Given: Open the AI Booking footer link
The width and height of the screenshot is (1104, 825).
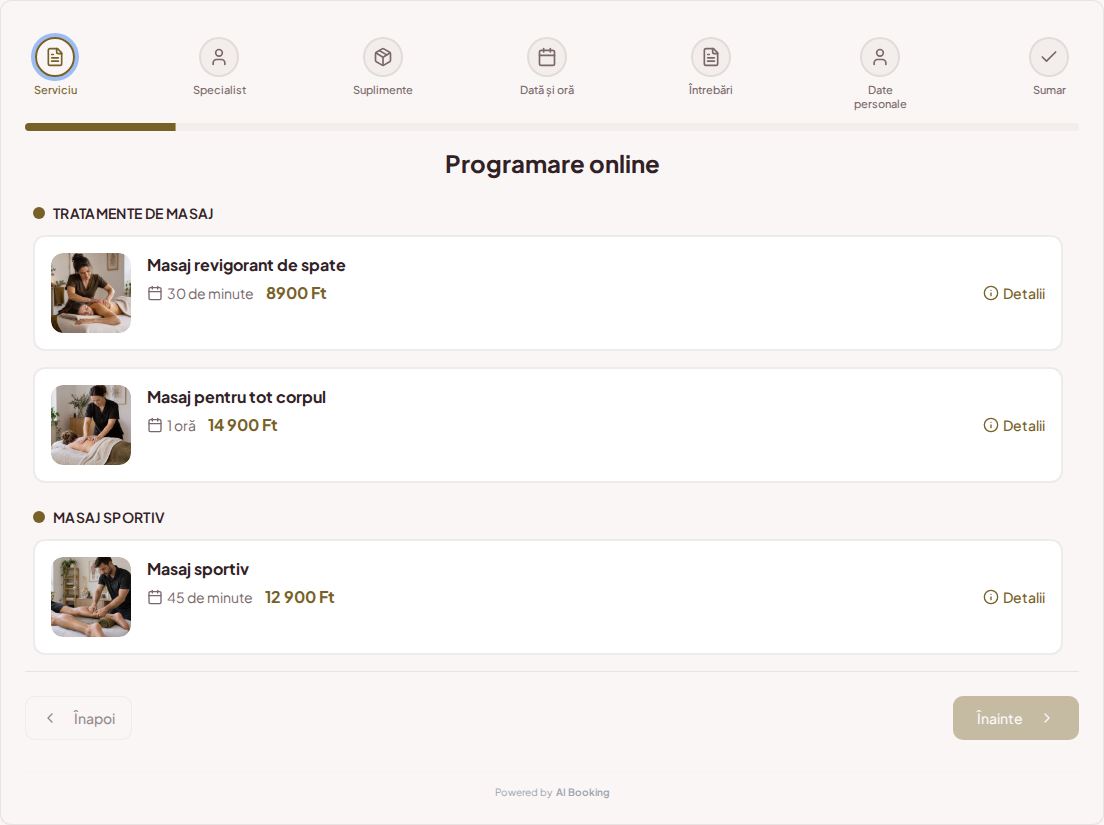Looking at the screenshot, I should pos(583,793).
